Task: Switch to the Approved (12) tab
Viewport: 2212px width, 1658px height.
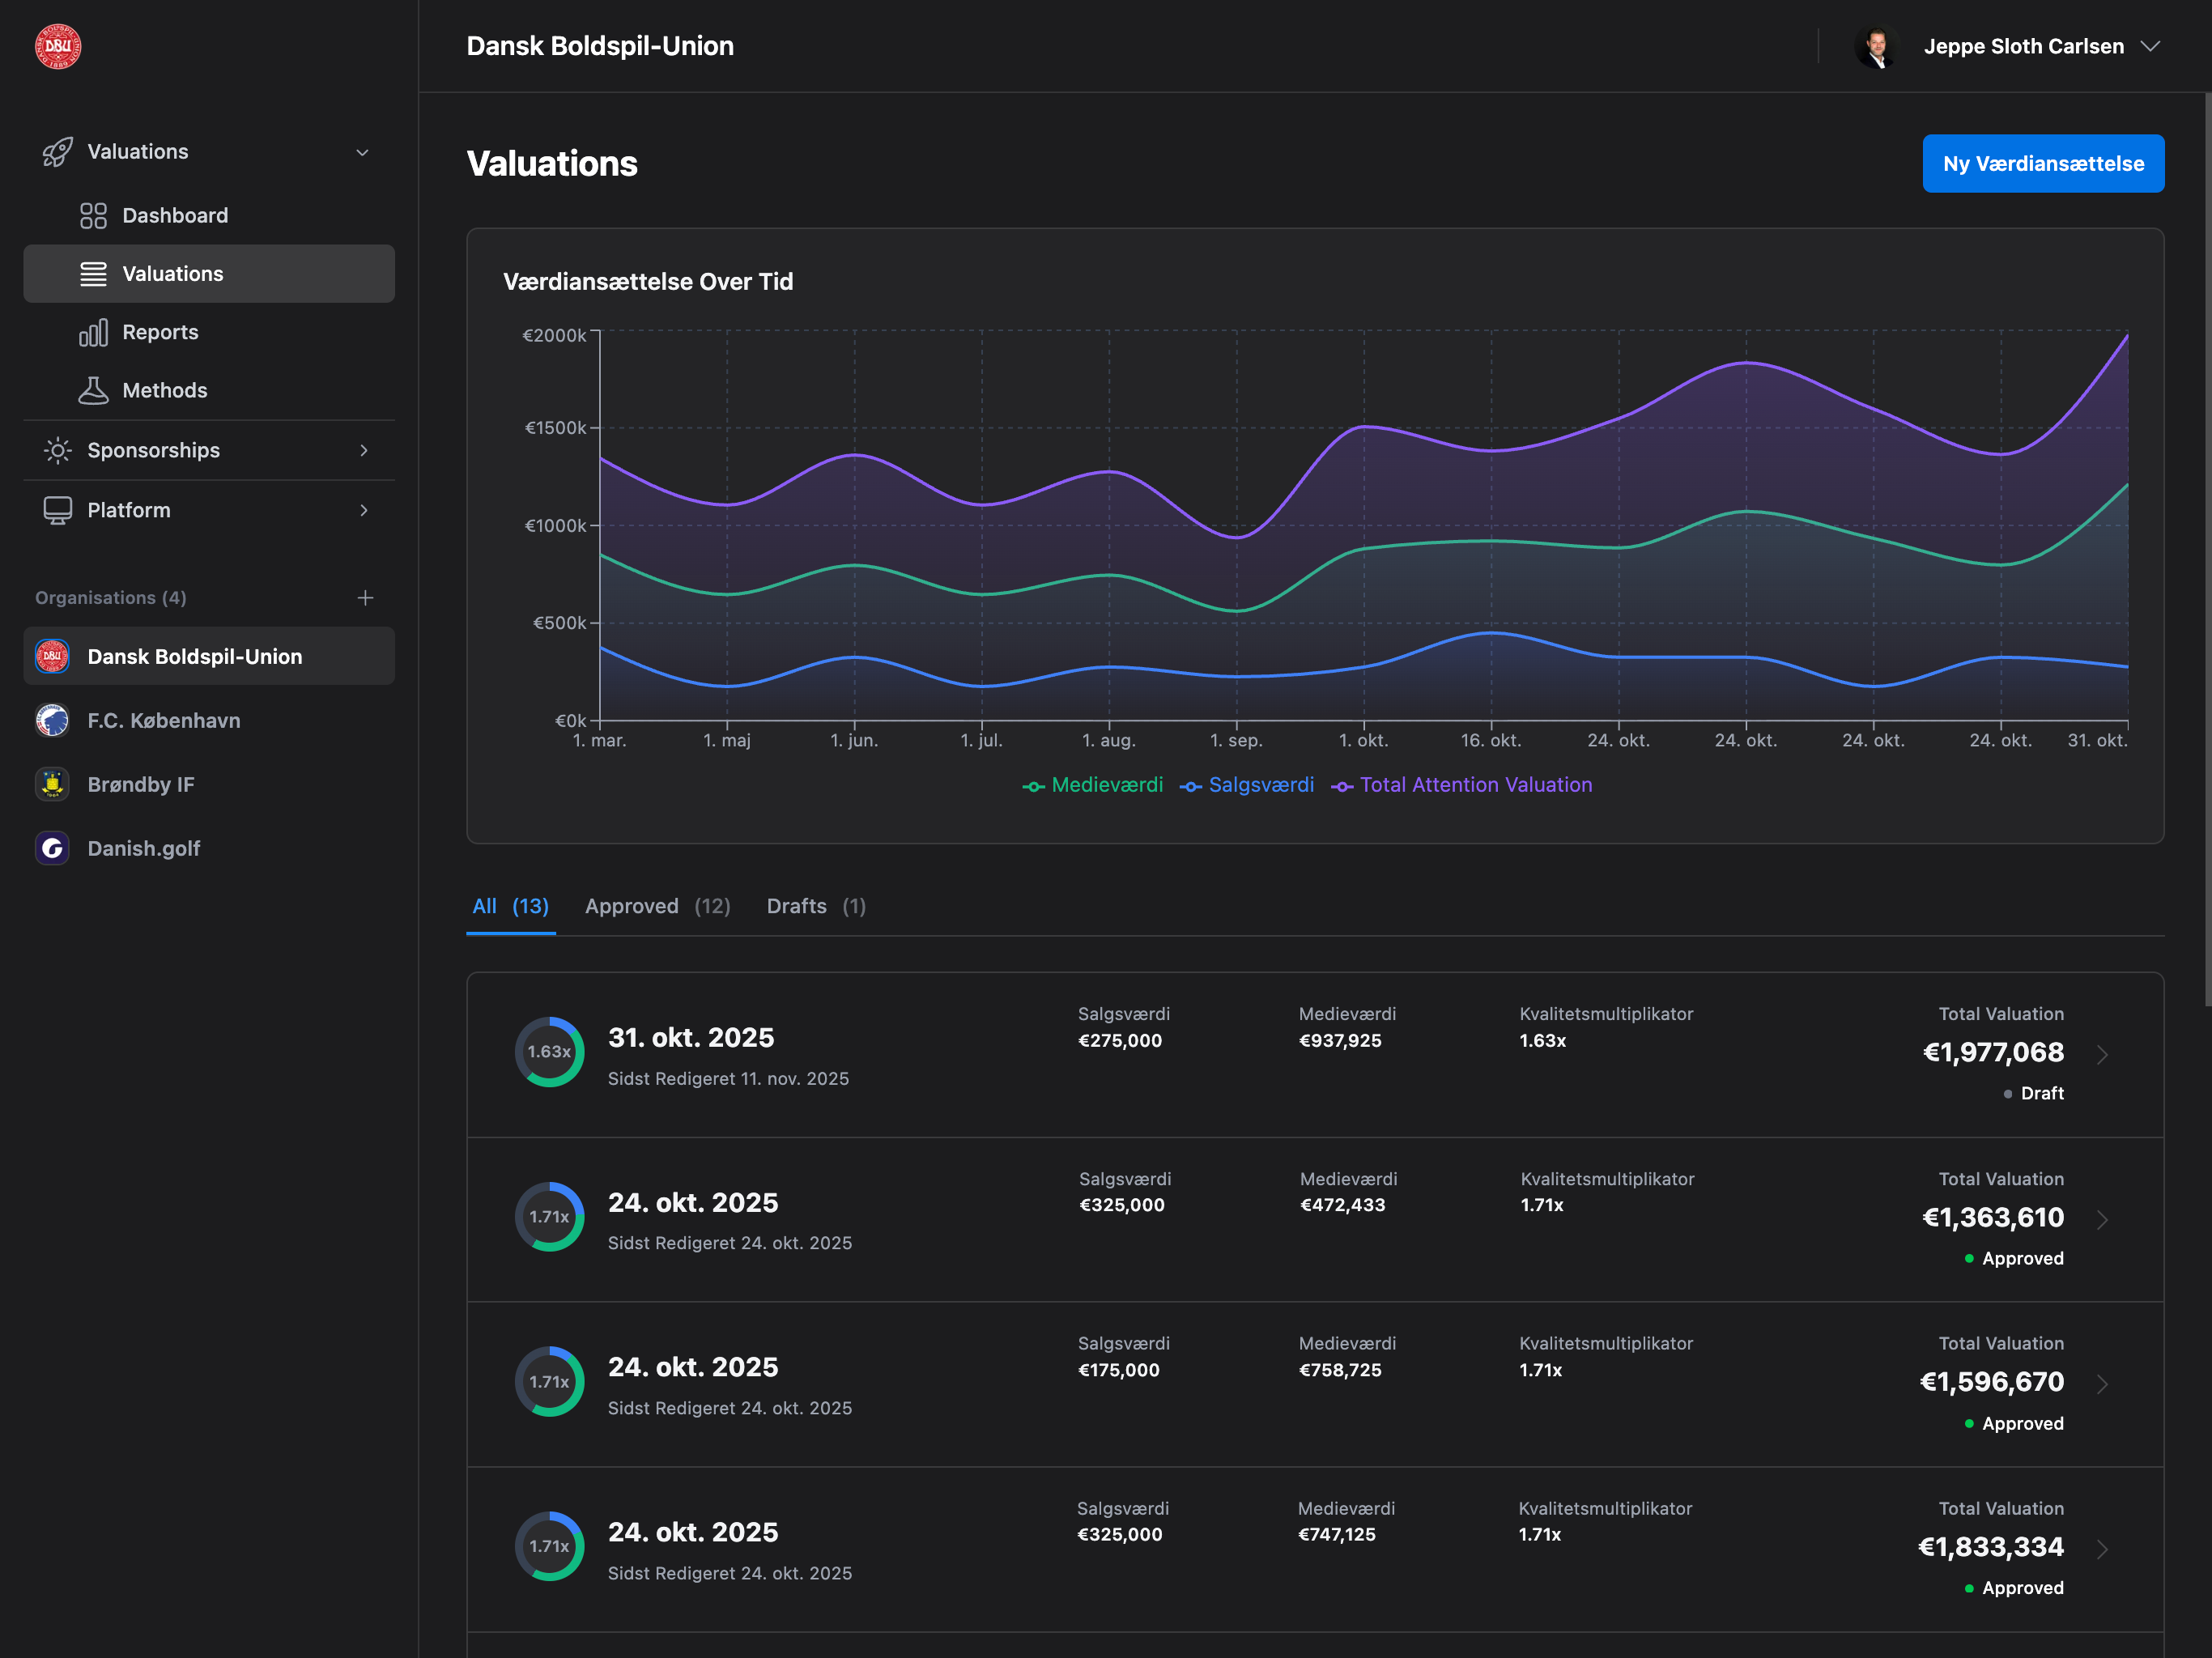Action: pyautogui.click(x=657, y=906)
